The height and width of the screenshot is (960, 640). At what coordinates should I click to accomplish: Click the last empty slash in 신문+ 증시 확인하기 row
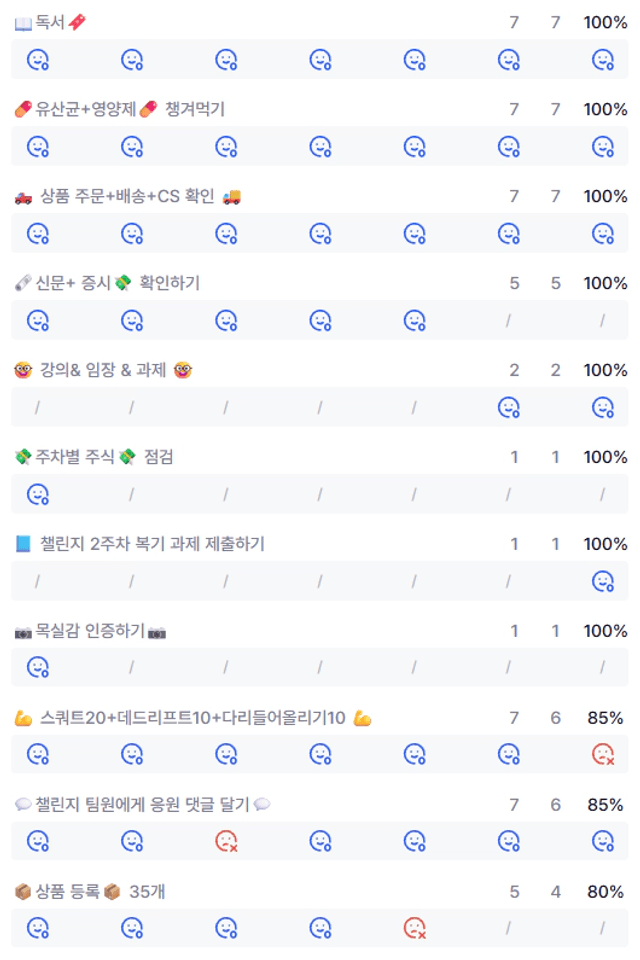coord(603,320)
